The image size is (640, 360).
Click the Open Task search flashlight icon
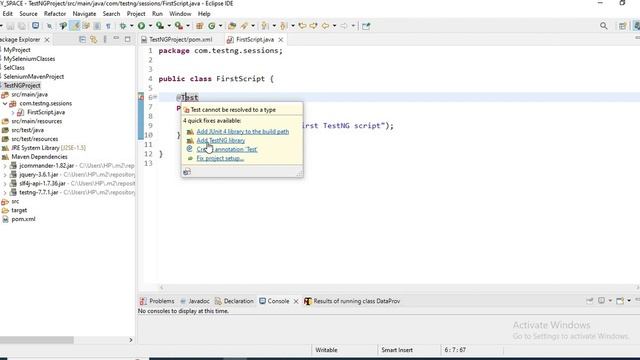click(244, 26)
